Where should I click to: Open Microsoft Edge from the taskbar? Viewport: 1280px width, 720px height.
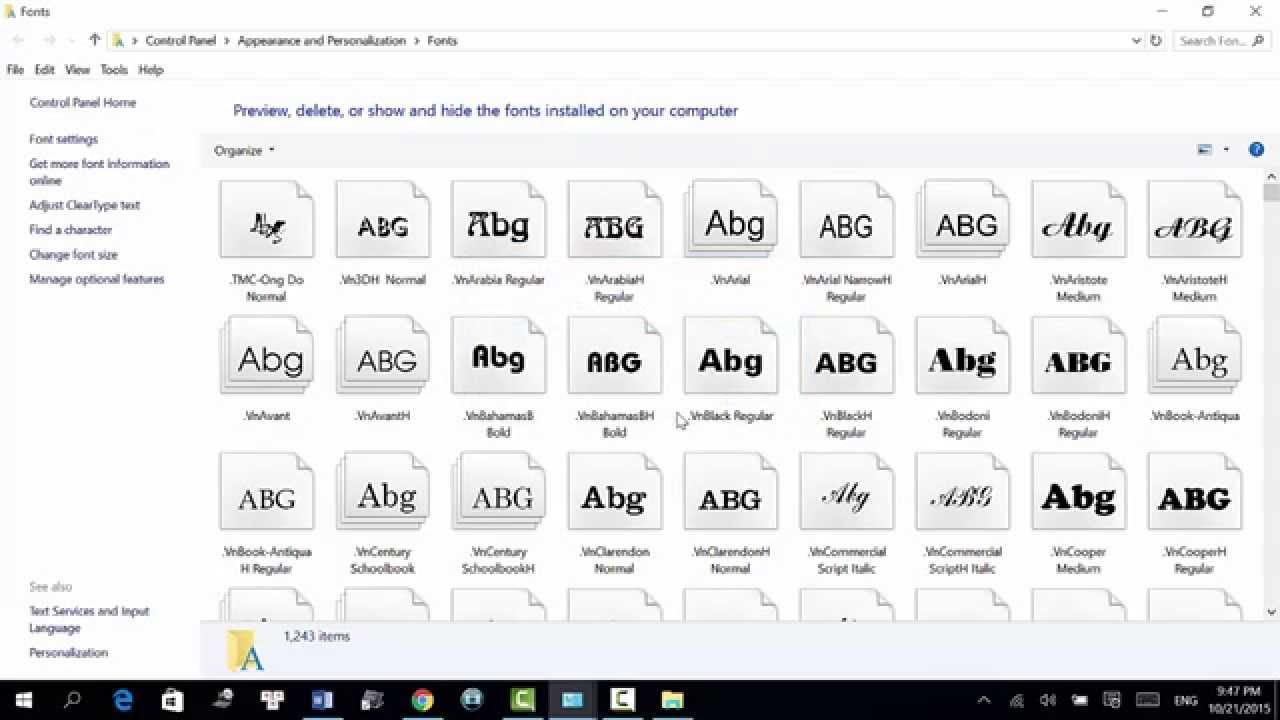[x=123, y=700]
